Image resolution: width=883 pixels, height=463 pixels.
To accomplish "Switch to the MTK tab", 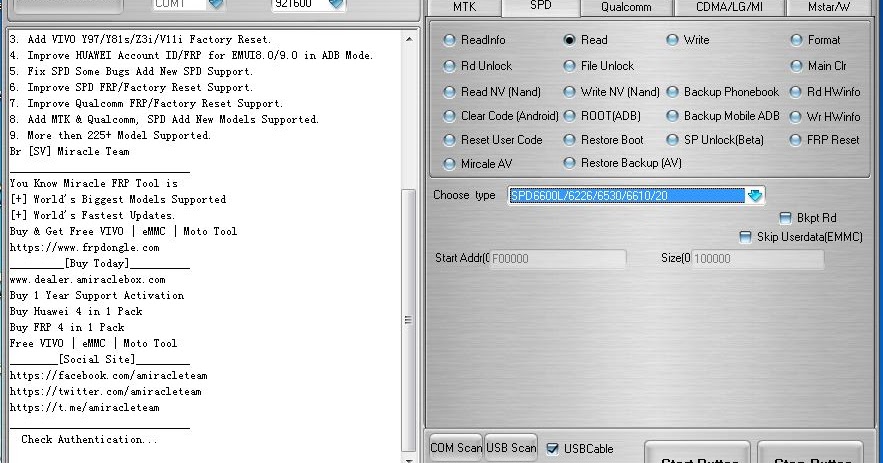I will pyautogui.click(x=465, y=7).
